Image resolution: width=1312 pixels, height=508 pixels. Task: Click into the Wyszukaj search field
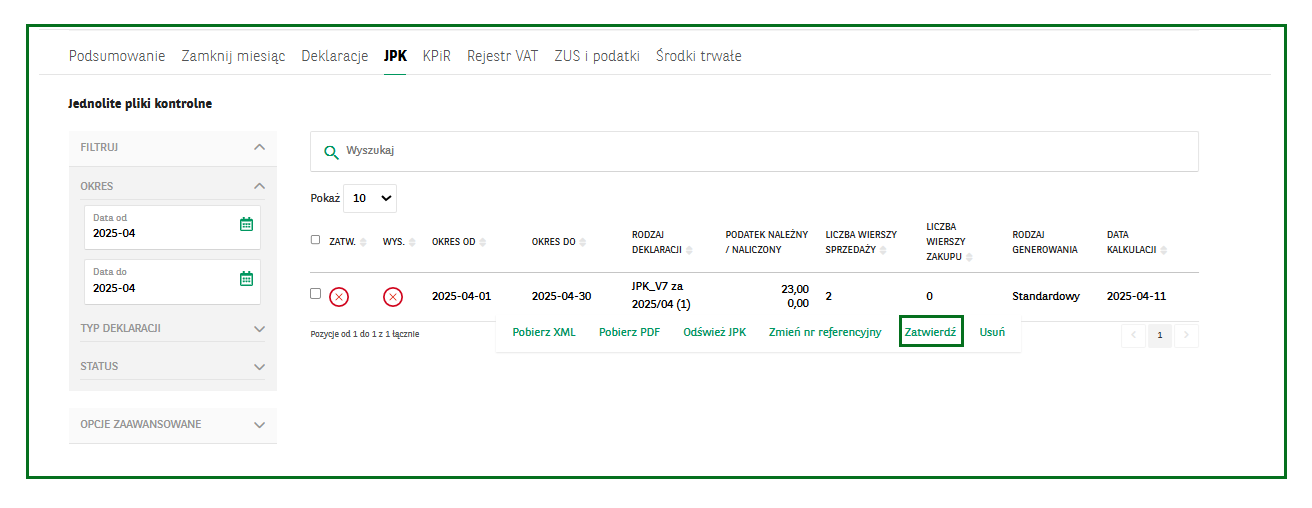click(754, 151)
